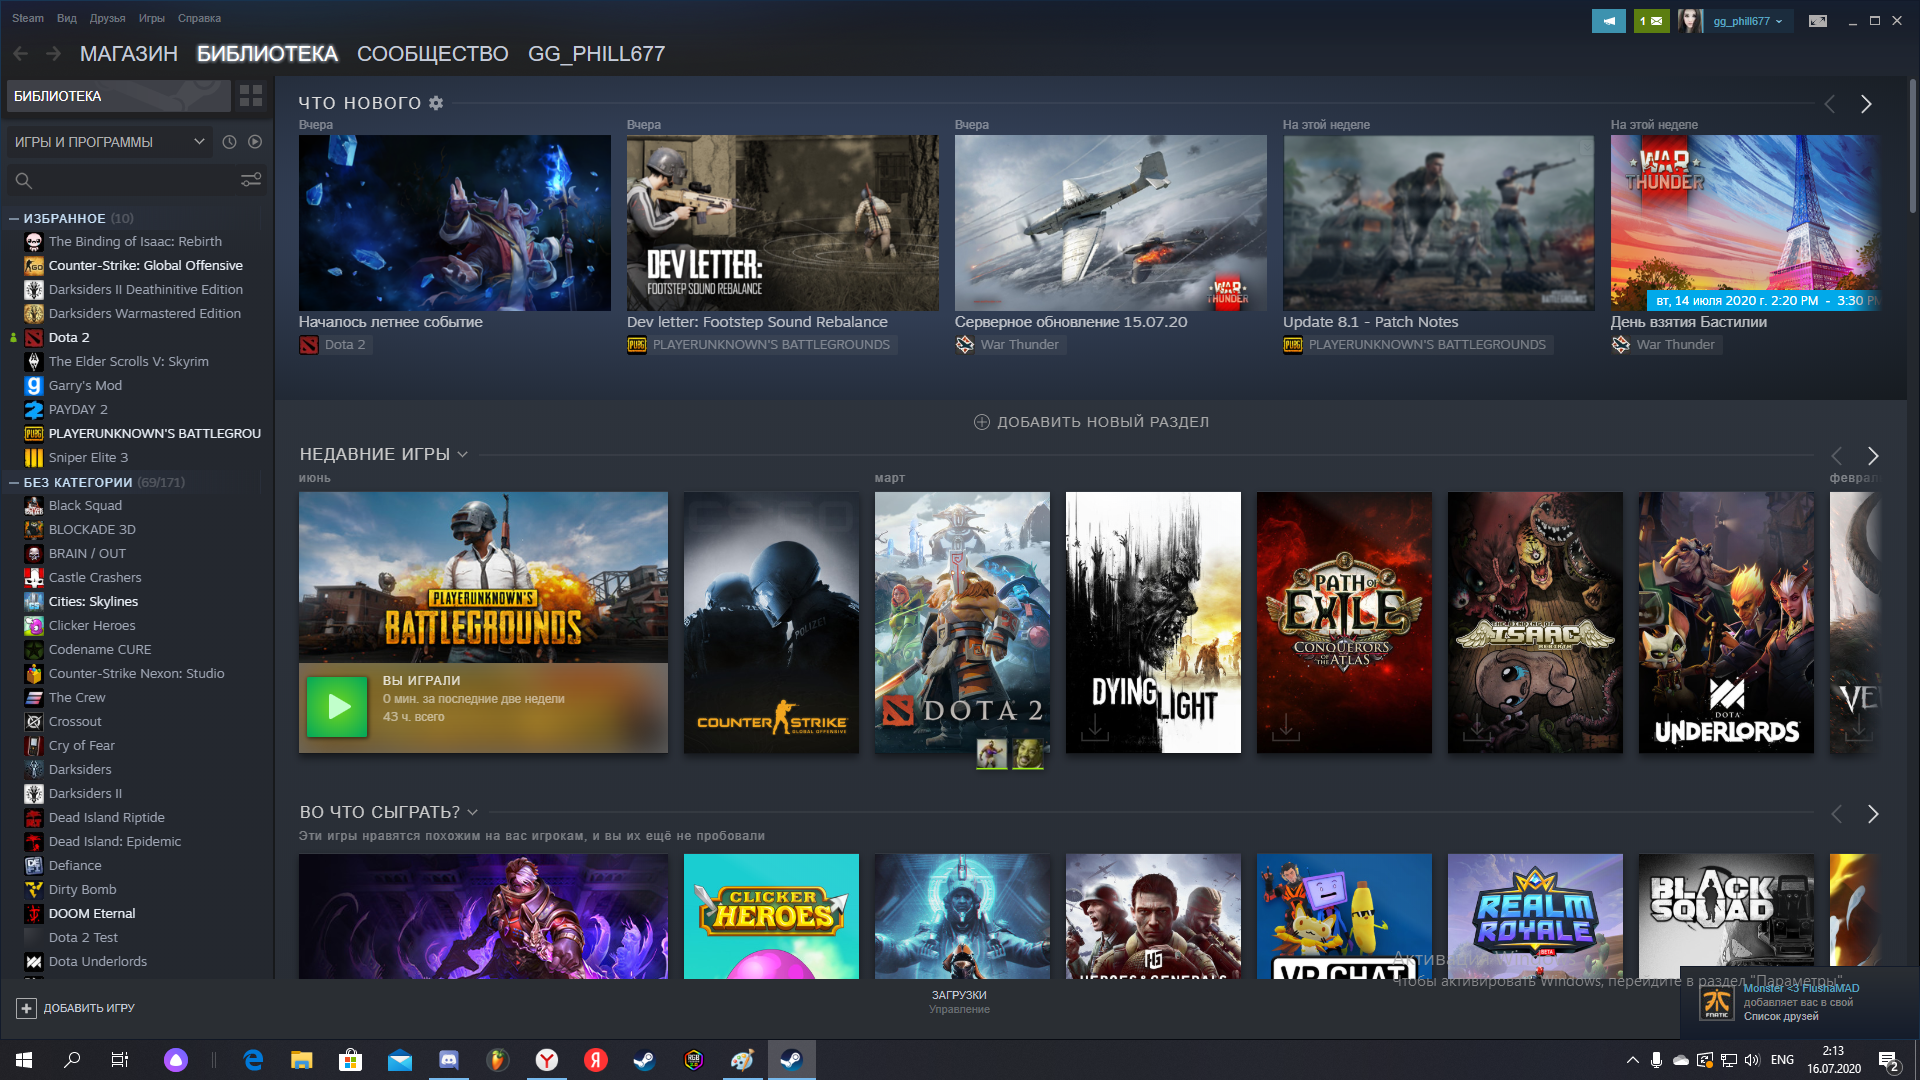Switch library to grid collections view
The height and width of the screenshot is (1080, 1920).
(251, 96)
